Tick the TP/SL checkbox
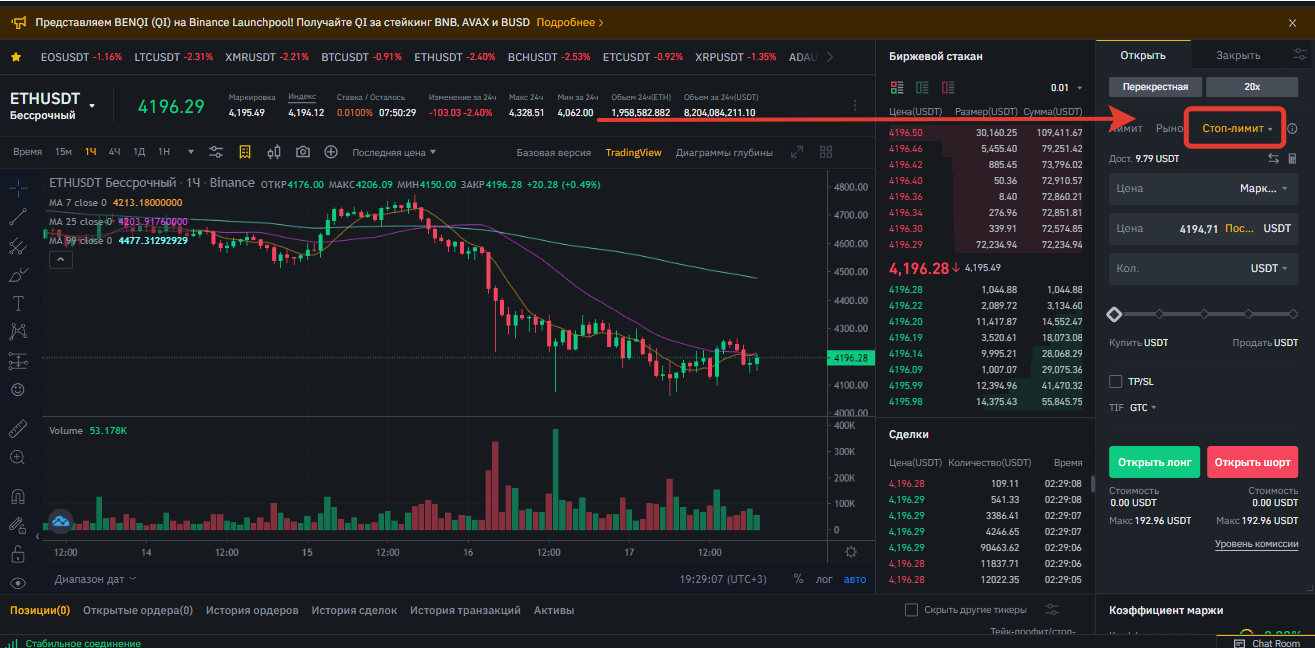Image resolution: width=1315 pixels, height=648 pixels. (x=1115, y=381)
